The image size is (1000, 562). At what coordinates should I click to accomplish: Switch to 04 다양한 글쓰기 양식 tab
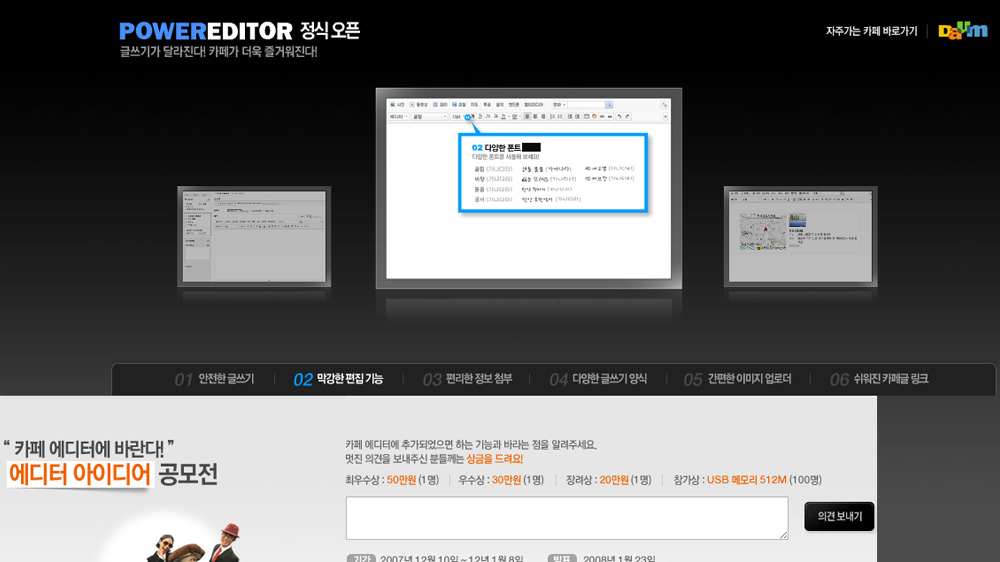click(598, 380)
